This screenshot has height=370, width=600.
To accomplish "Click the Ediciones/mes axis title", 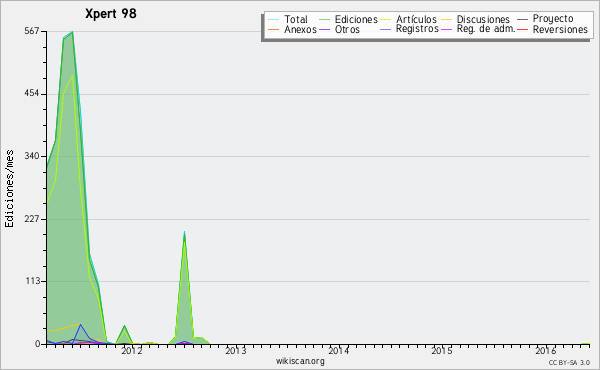I will (9, 189).
